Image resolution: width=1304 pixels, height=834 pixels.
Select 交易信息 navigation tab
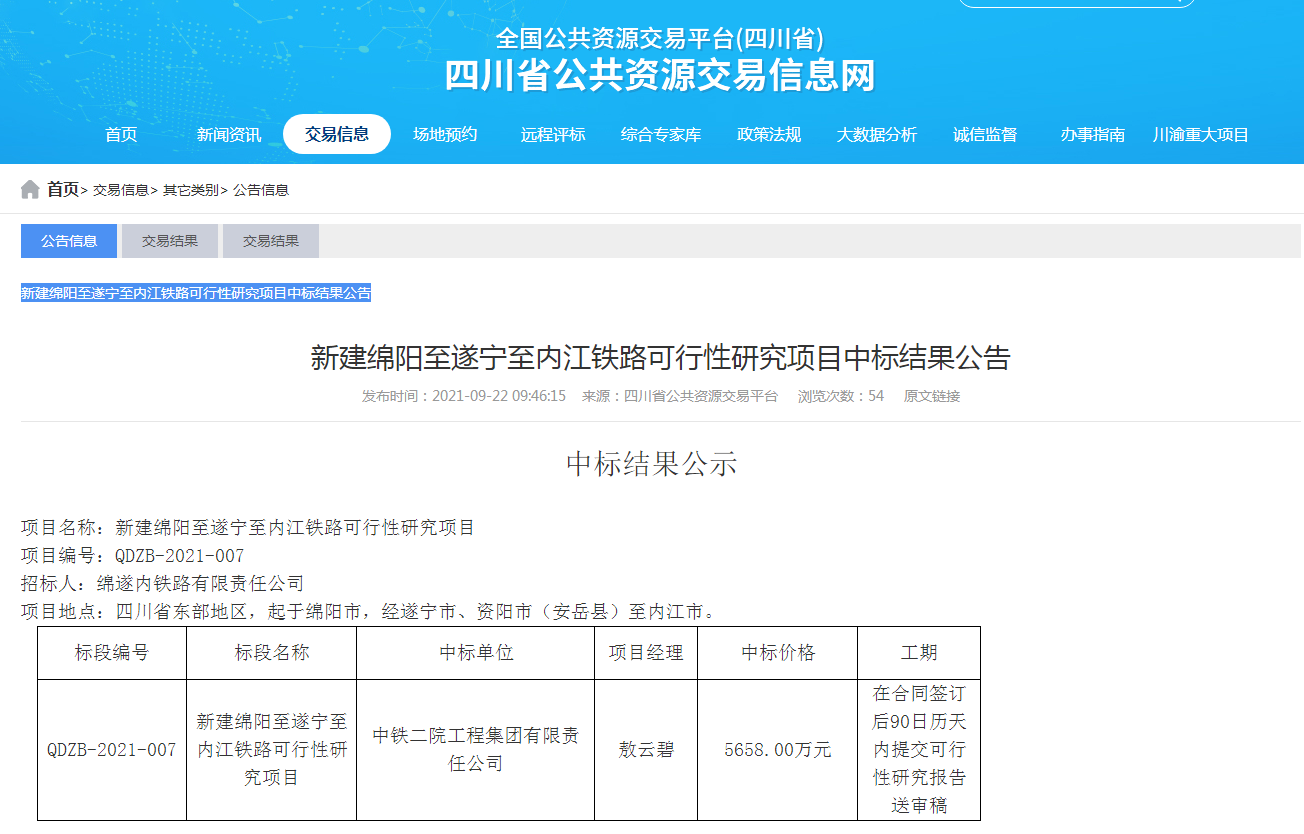tap(337, 134)
